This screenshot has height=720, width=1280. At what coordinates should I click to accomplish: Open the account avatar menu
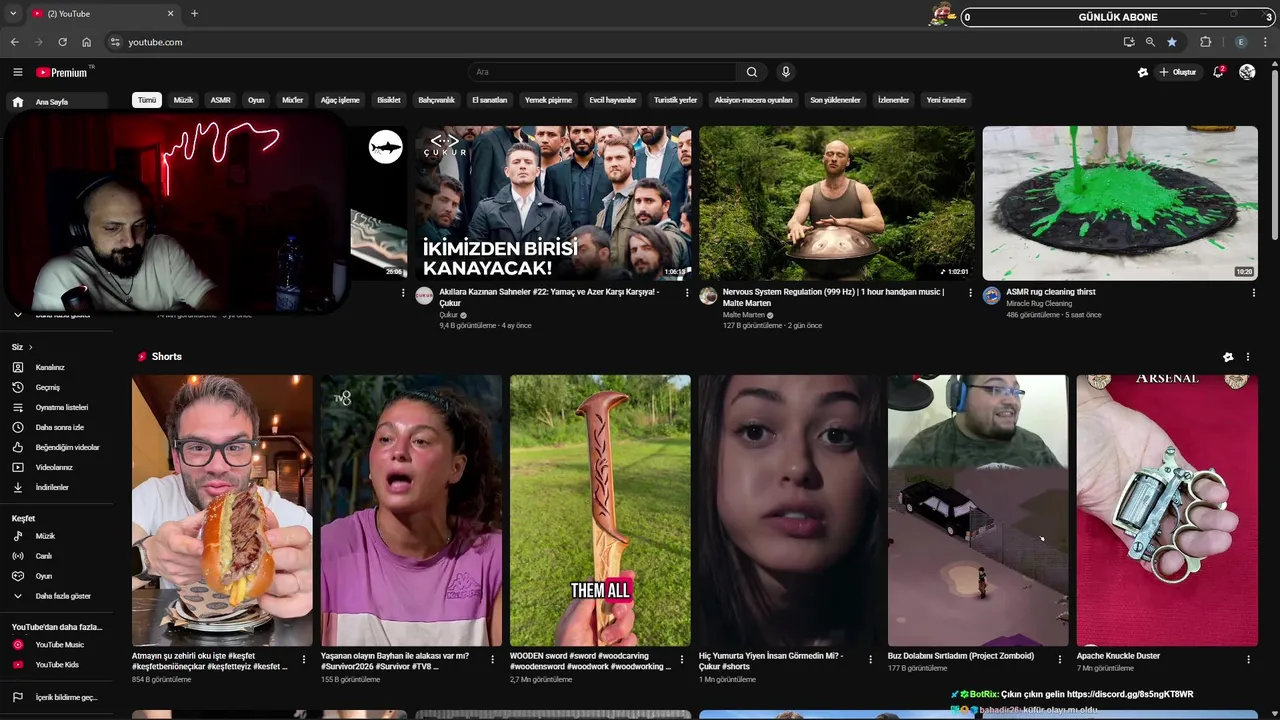coord(1247,72)
